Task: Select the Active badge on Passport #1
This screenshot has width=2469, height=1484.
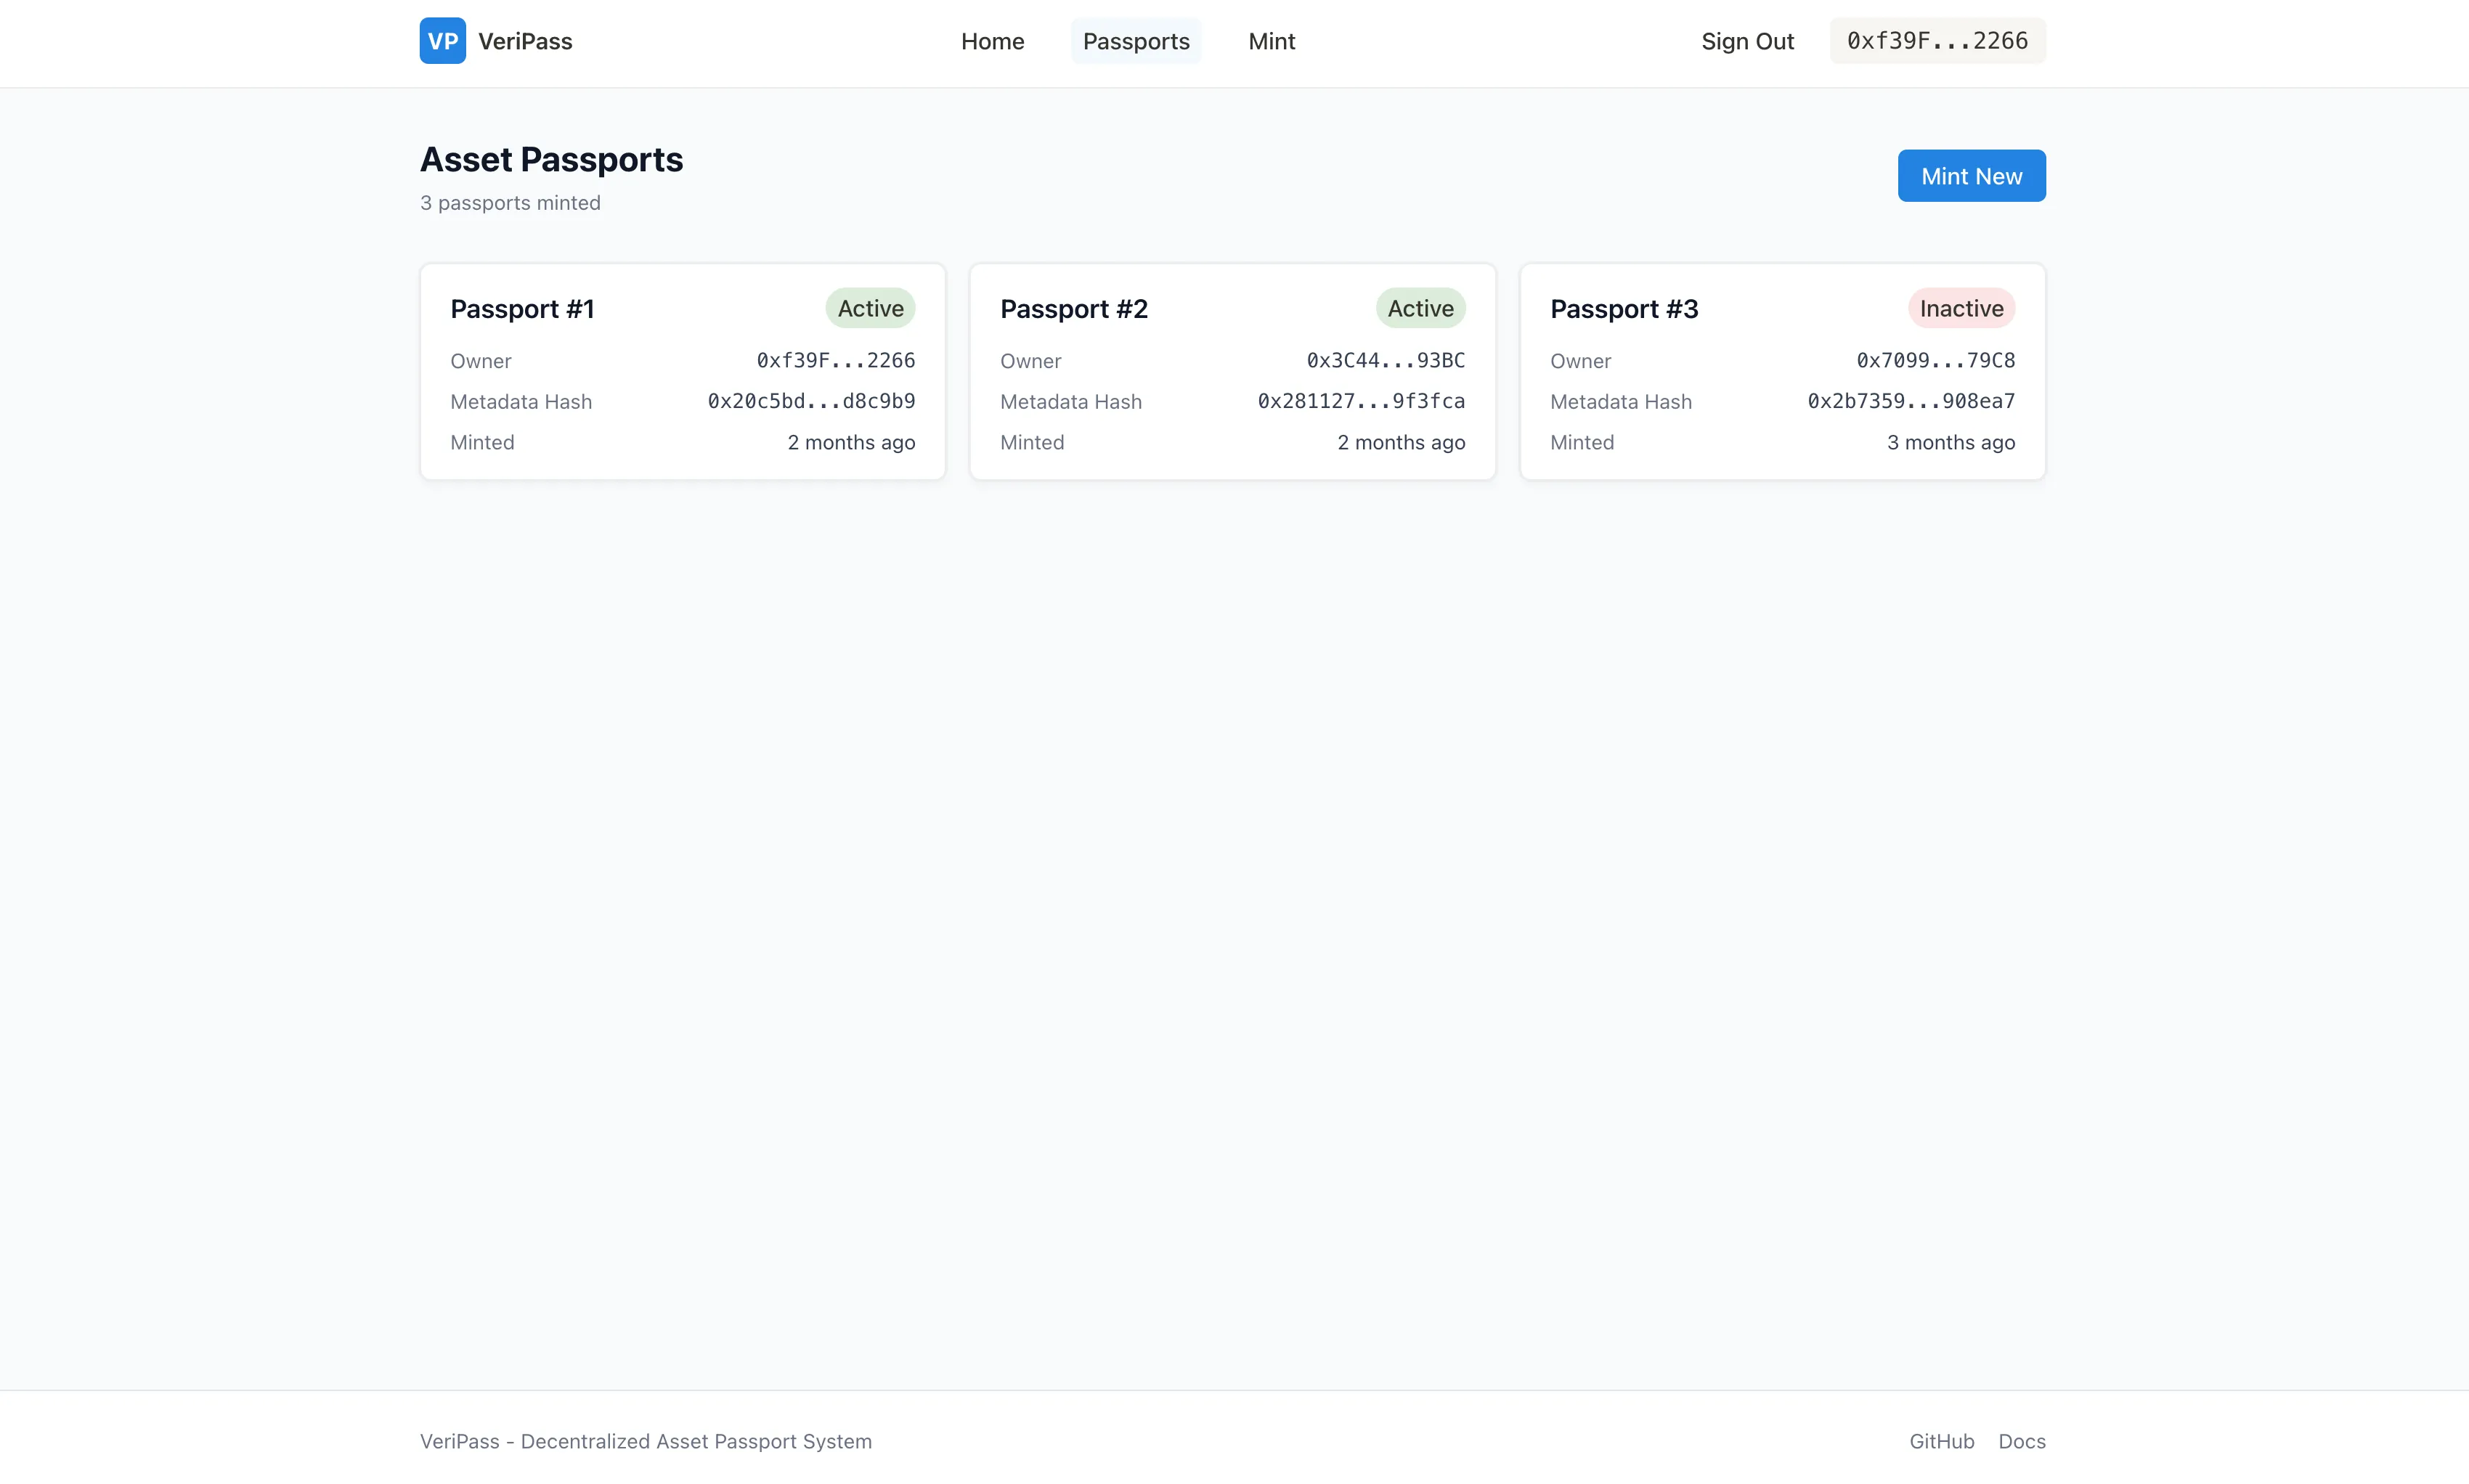Action: tap(869, 308)
